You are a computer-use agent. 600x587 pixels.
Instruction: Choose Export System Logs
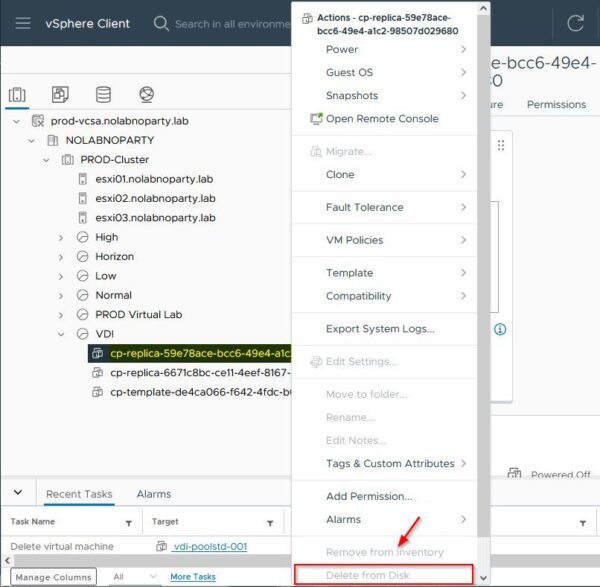[385, 329]
